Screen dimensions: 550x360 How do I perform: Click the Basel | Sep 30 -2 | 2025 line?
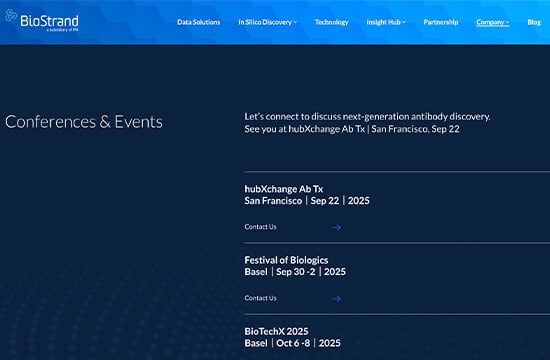coord(295,272)
